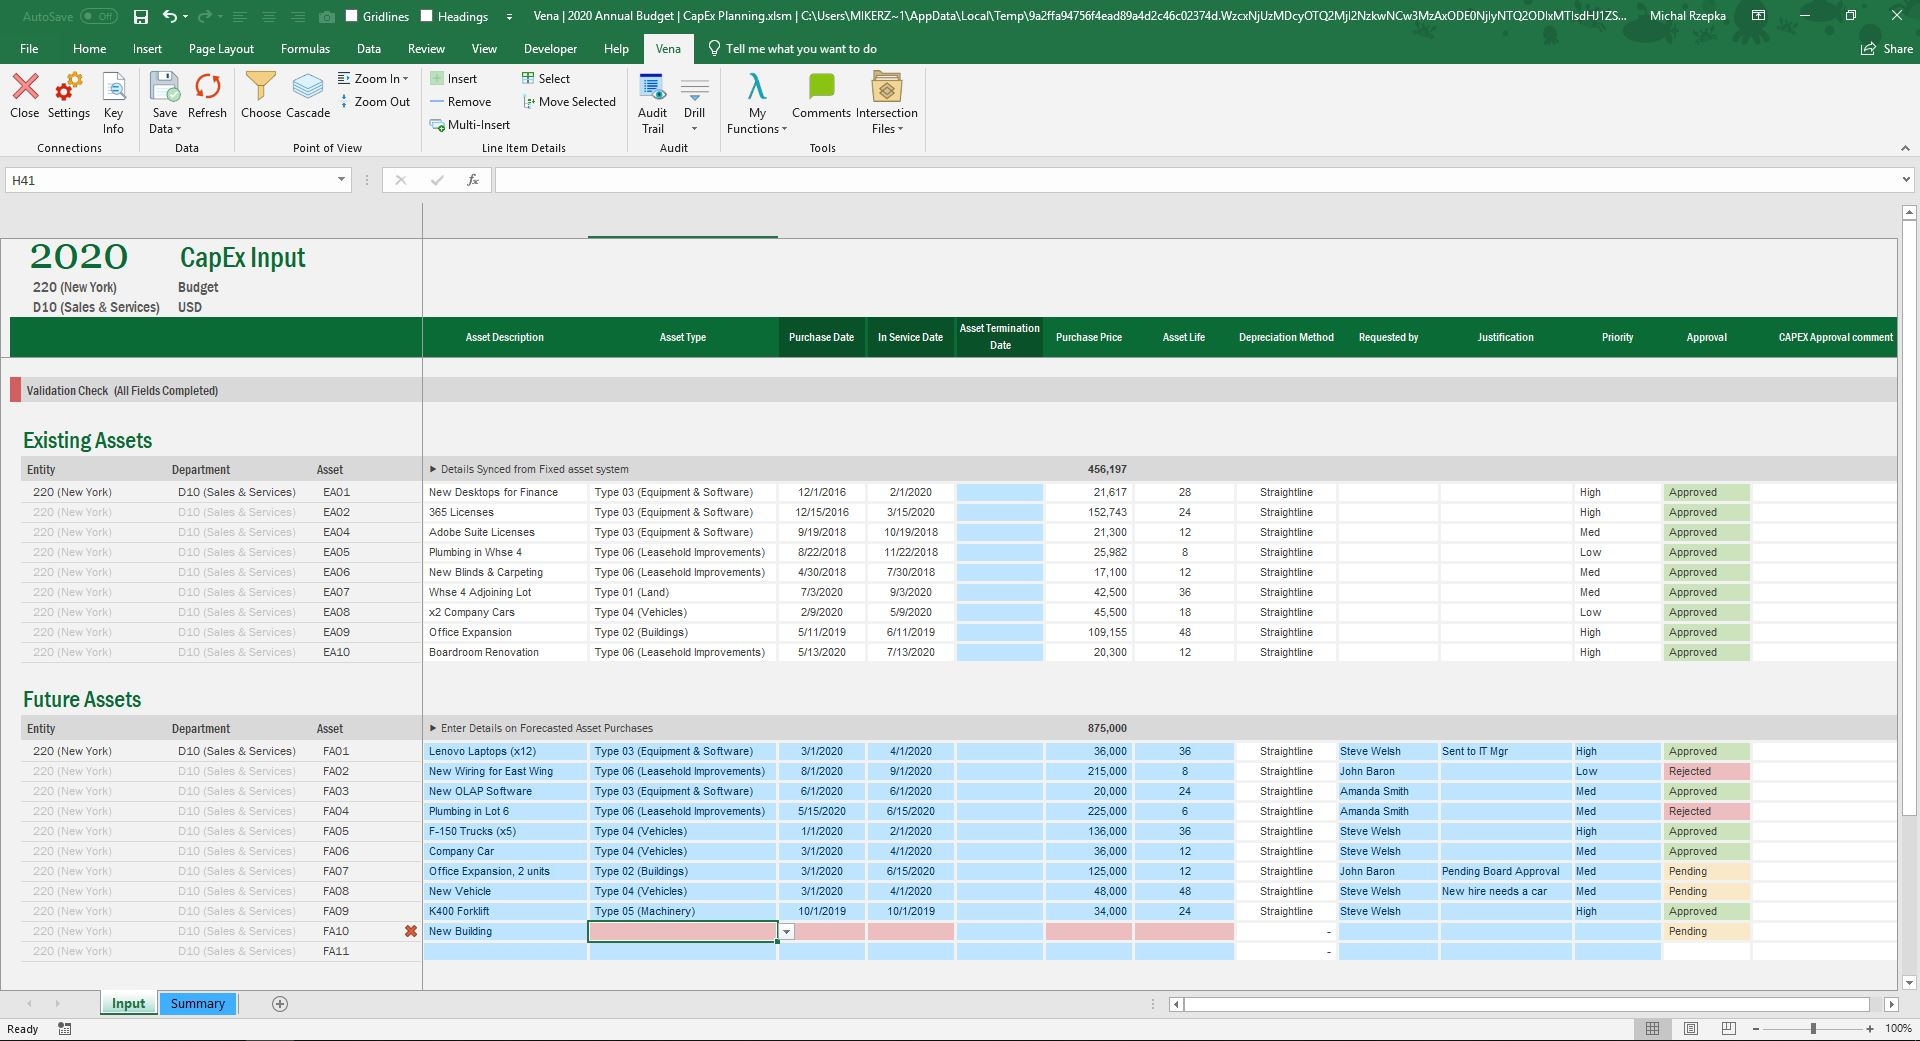The image size is (1920, 1041).
Task: Click the Move Selected button
Action: click(568, 102)
